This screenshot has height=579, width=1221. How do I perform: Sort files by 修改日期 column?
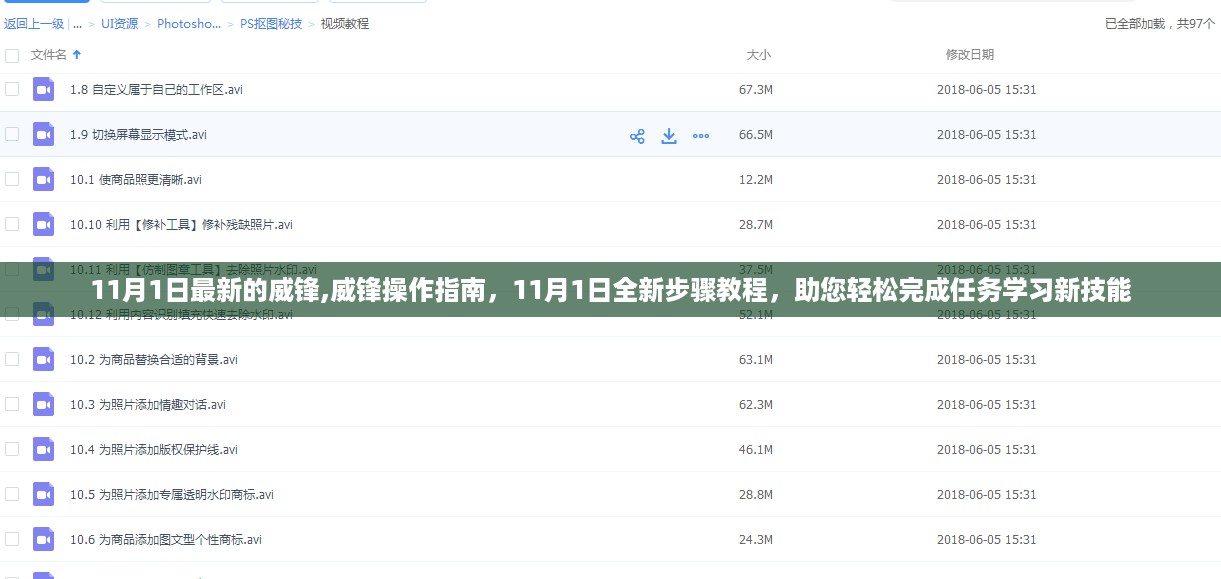coord(969,54)
